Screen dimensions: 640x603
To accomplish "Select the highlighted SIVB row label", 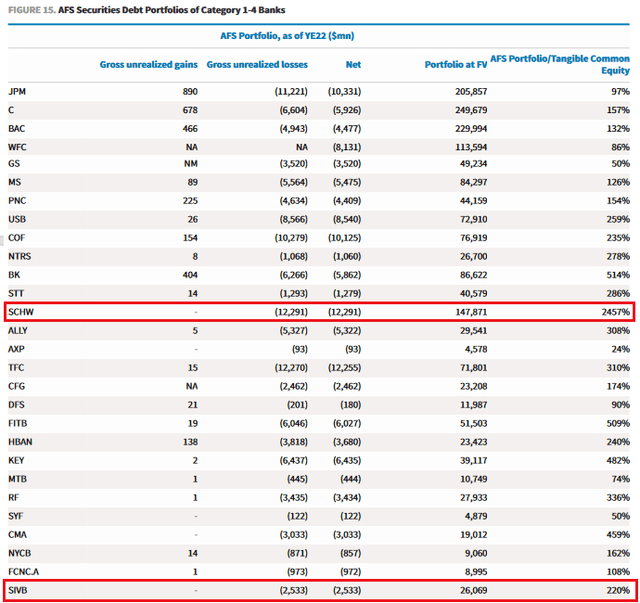I will click(20, 590).
